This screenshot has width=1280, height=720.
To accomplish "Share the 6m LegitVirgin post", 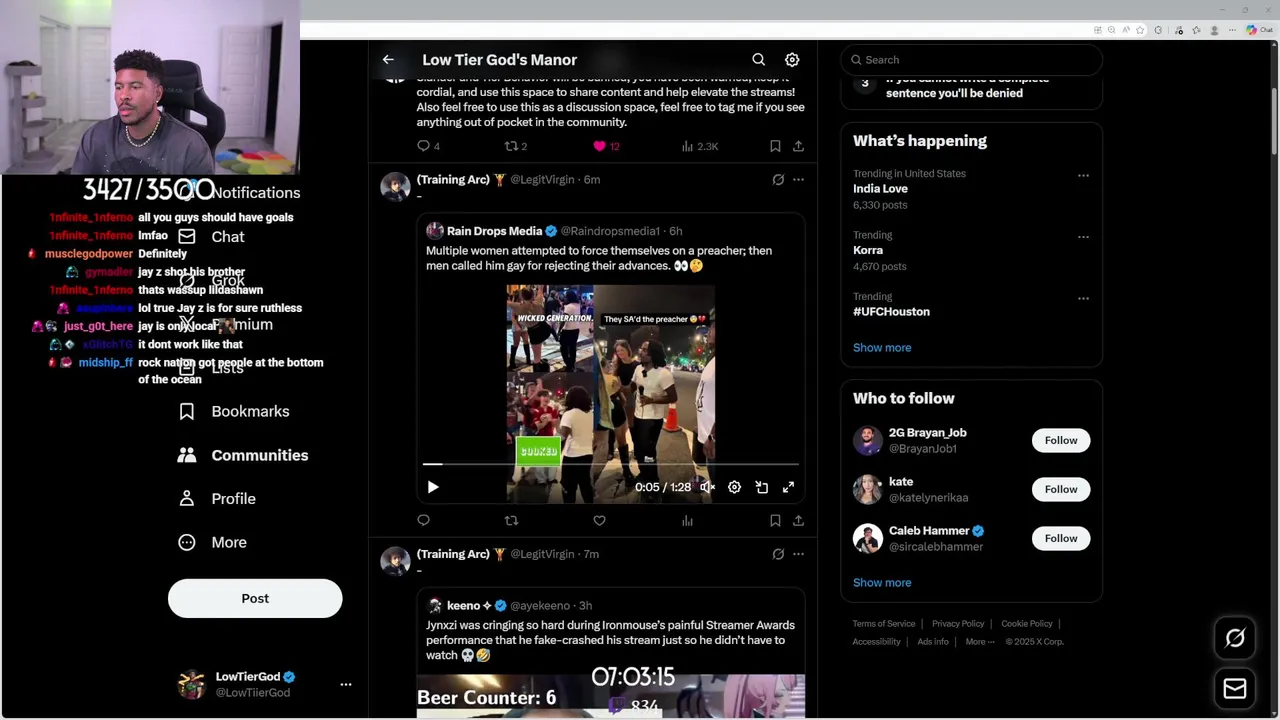I will point(798,520).
